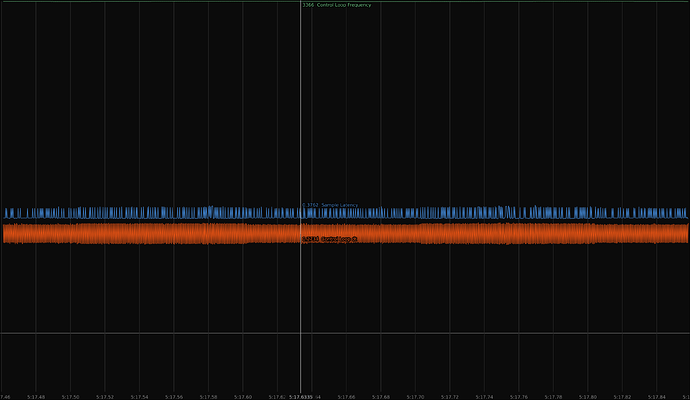Screen dimensions: 690x400
Task: Click the 5:17.54 time axis label
Action: [x=139, y=397]
